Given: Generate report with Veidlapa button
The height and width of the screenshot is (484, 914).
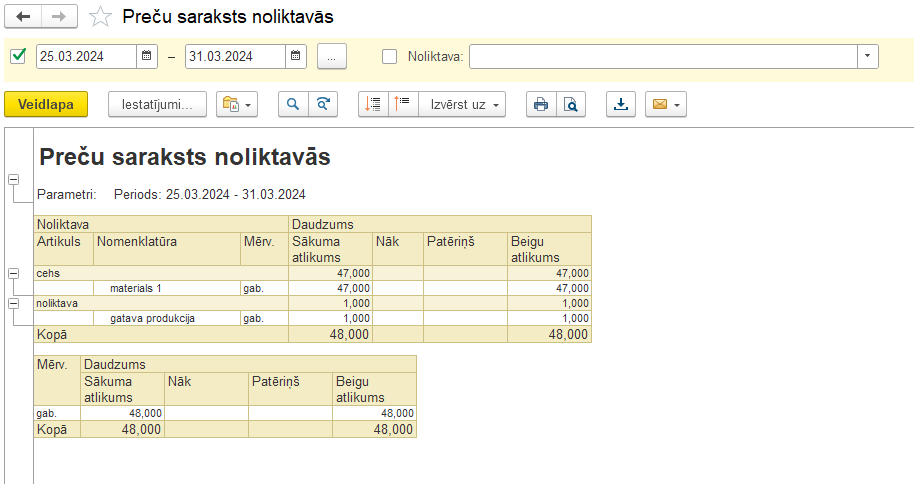Looking at the screenshot, I should point(46,104).
